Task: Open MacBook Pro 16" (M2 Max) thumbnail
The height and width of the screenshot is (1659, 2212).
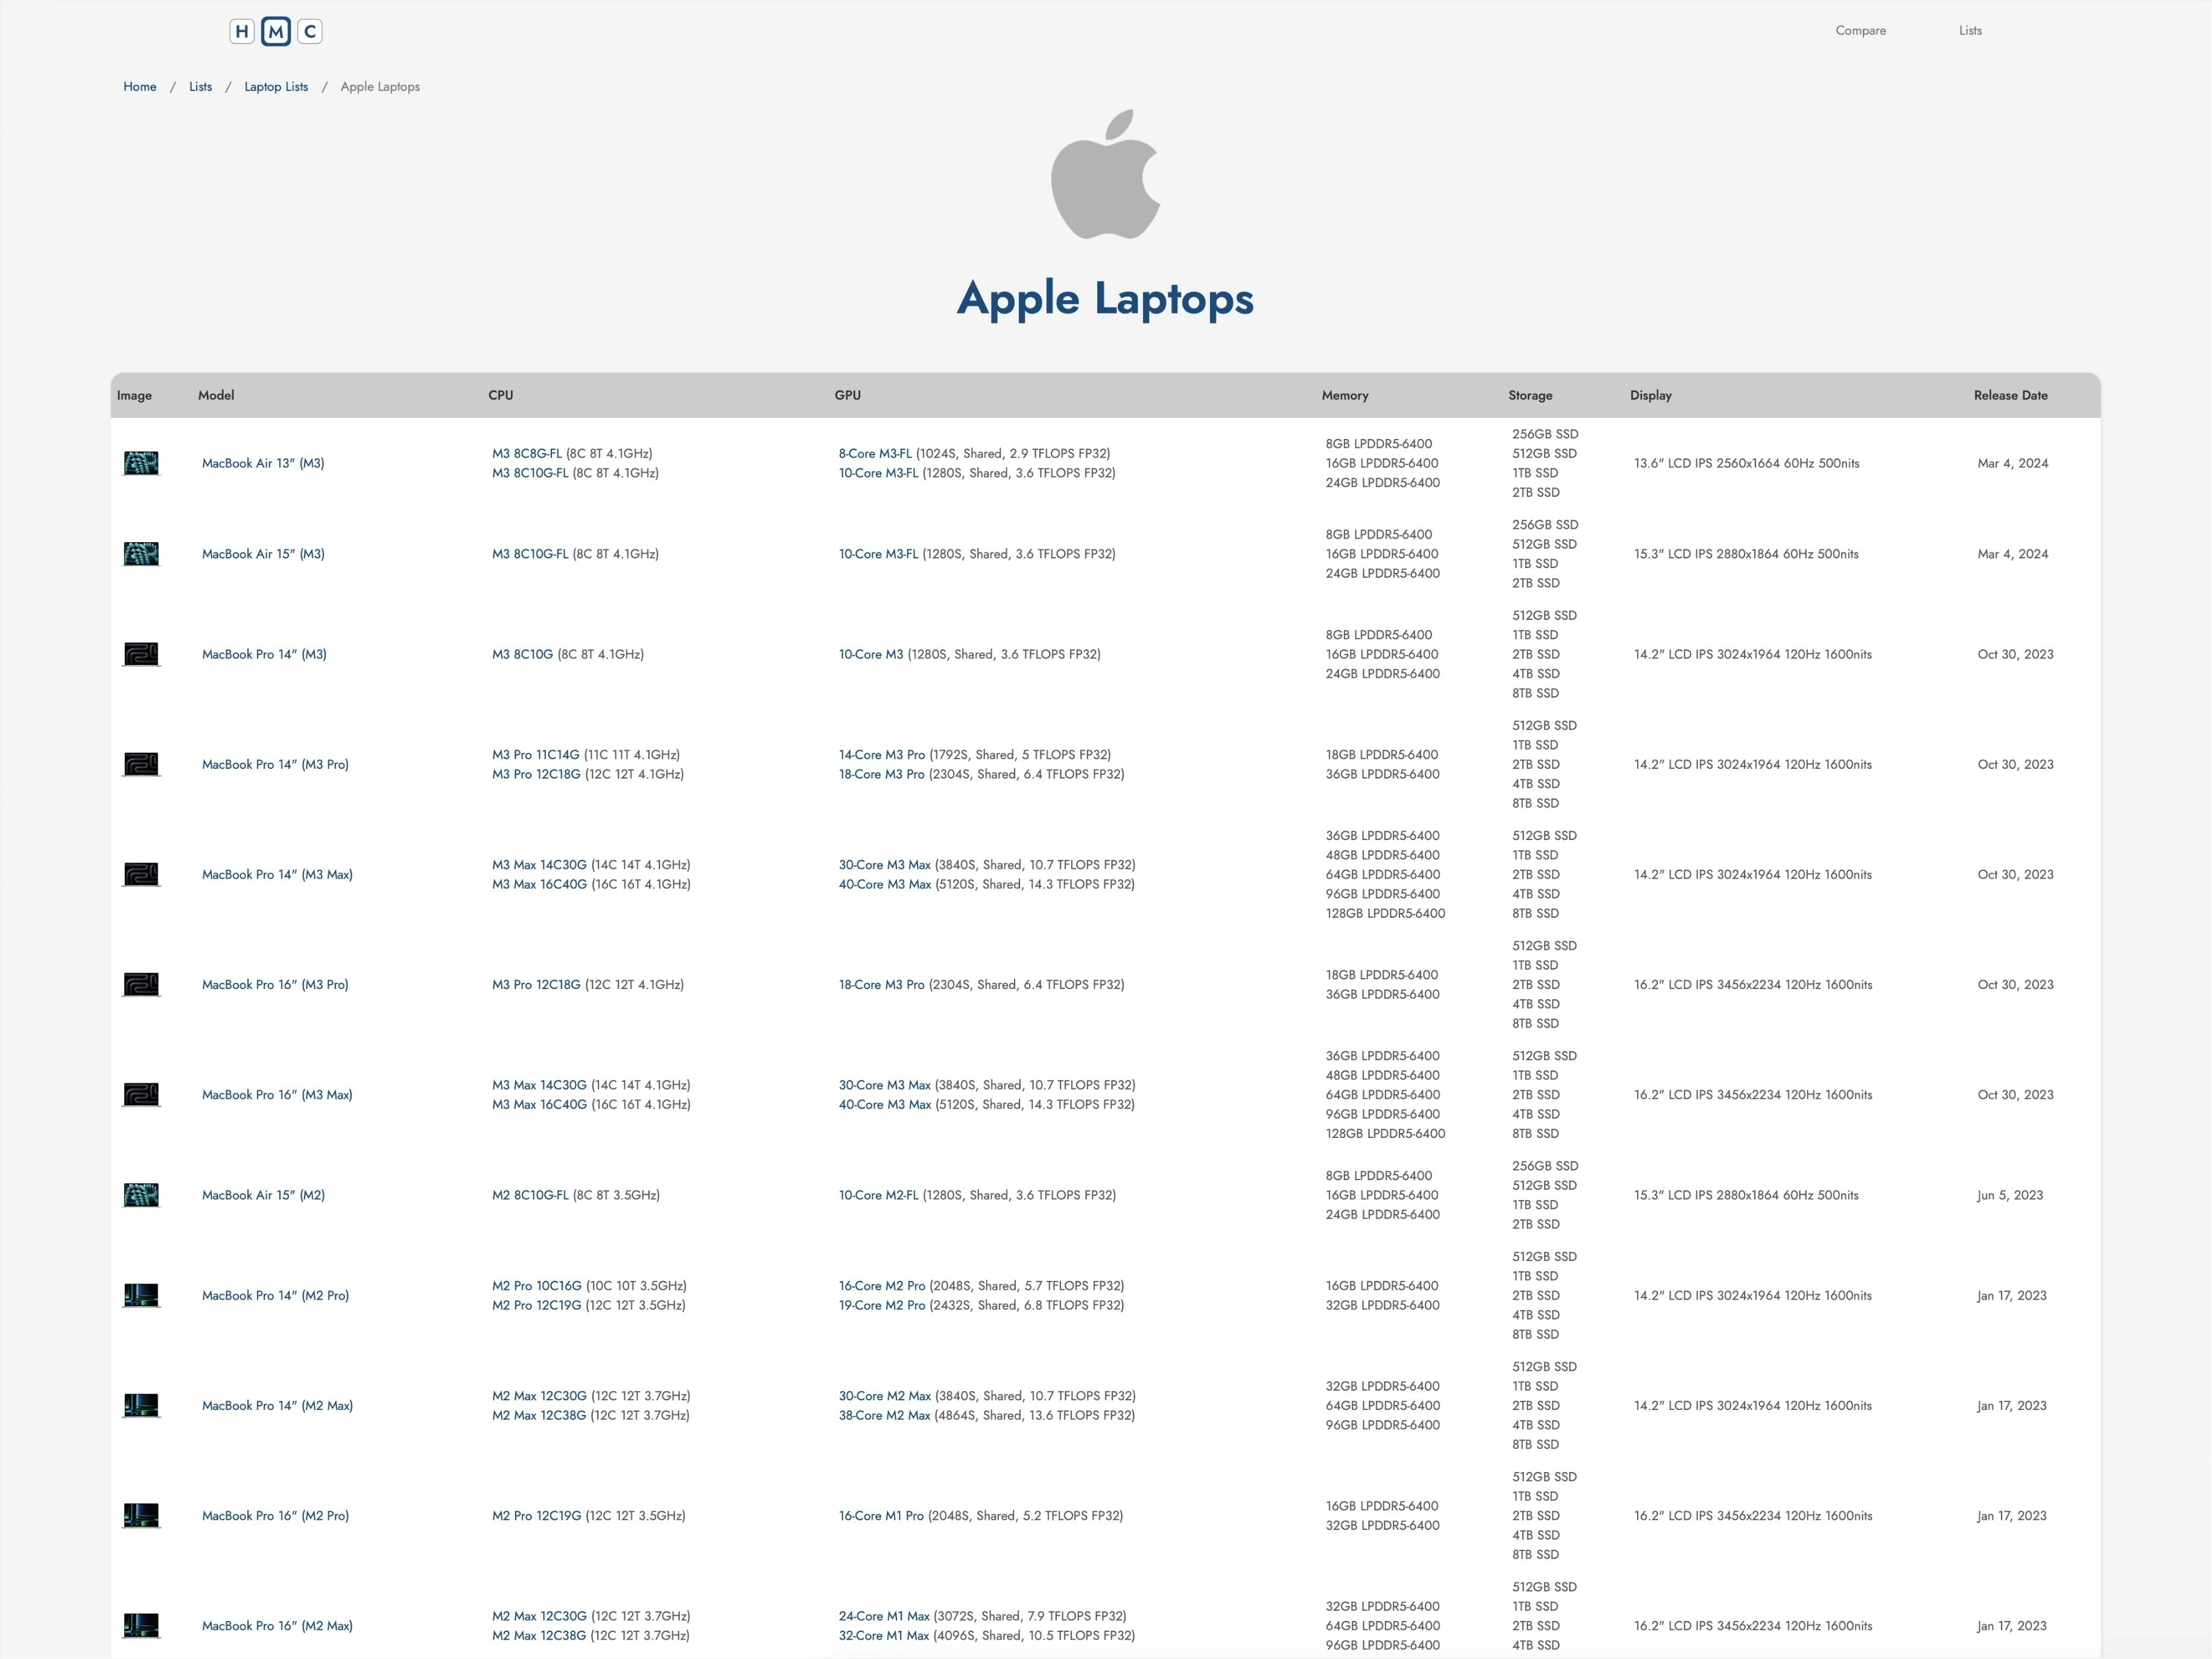Action: click(x=141, y=1625)
